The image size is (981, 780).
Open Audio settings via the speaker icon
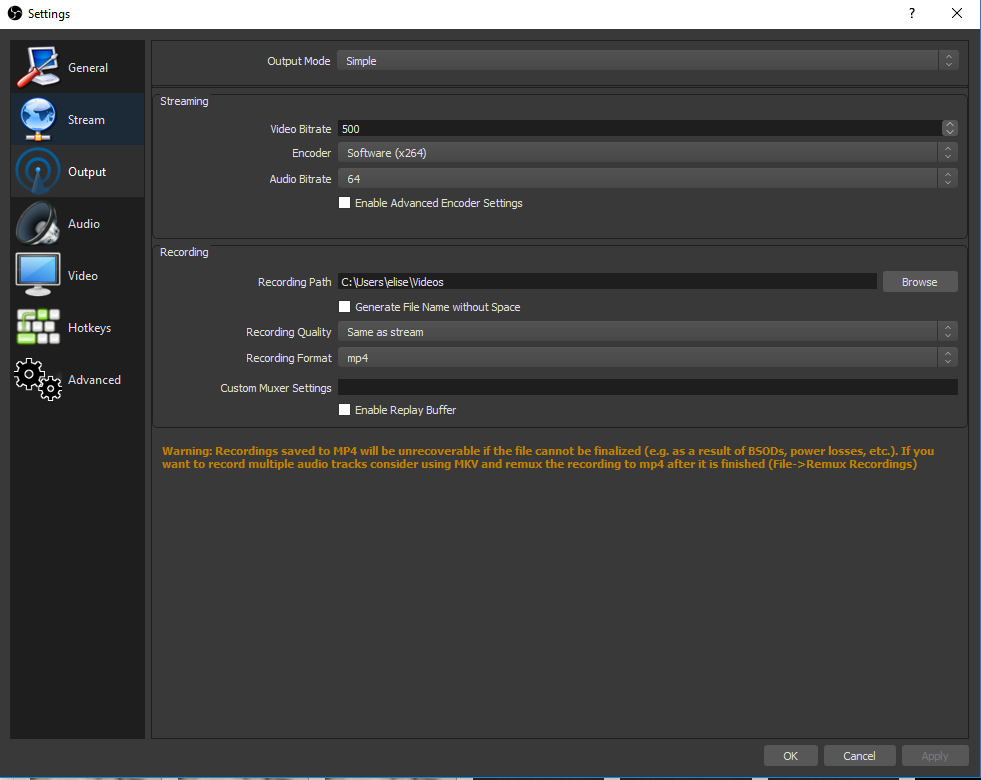pos(38,223)
